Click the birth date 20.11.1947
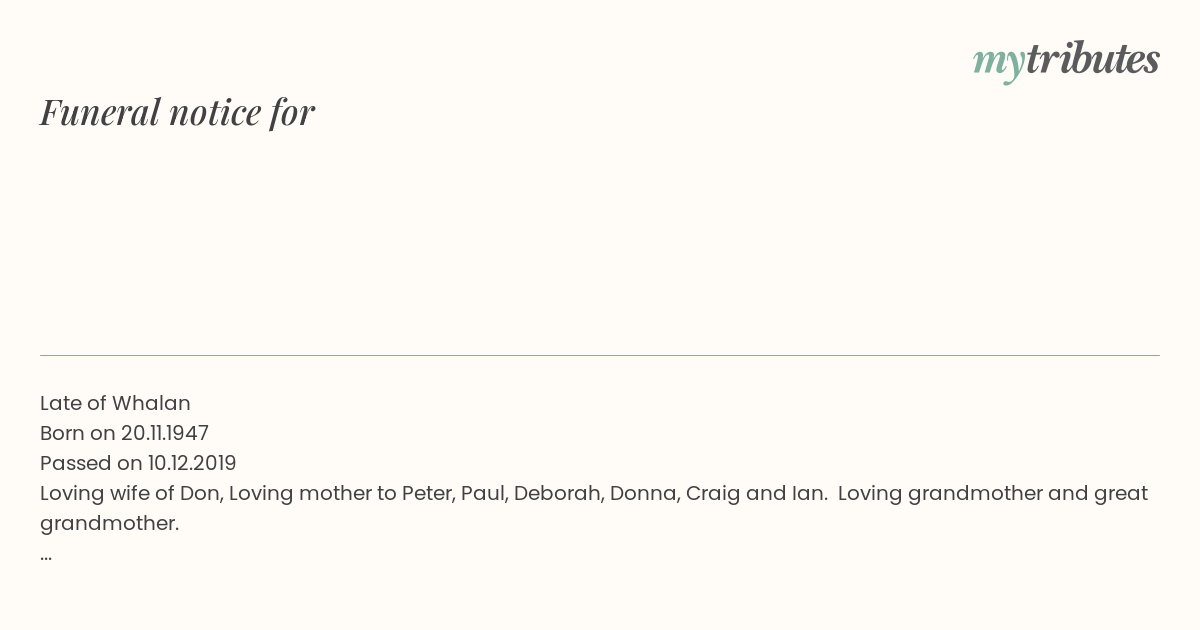The width and height of the screenshot is (1200, 630). pyautogui.click(x=165, y=433)
